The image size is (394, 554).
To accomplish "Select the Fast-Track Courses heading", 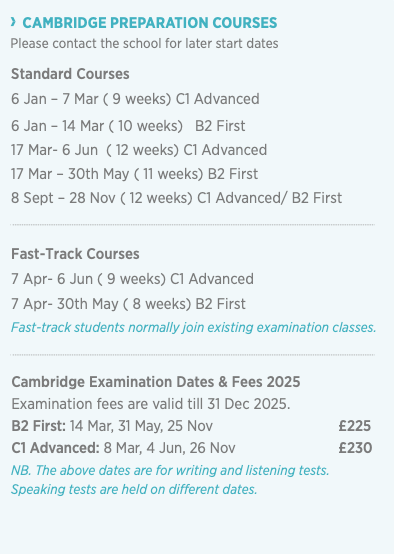I will pyautogui.click(x=75, y=254).
